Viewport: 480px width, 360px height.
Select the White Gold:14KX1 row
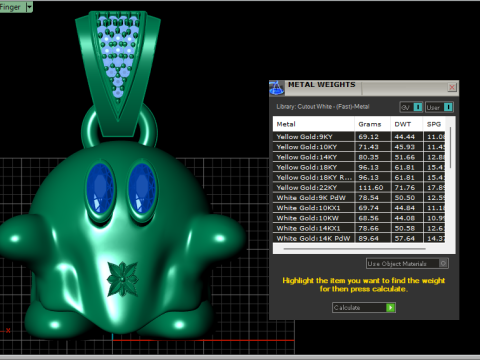point(359,228)
